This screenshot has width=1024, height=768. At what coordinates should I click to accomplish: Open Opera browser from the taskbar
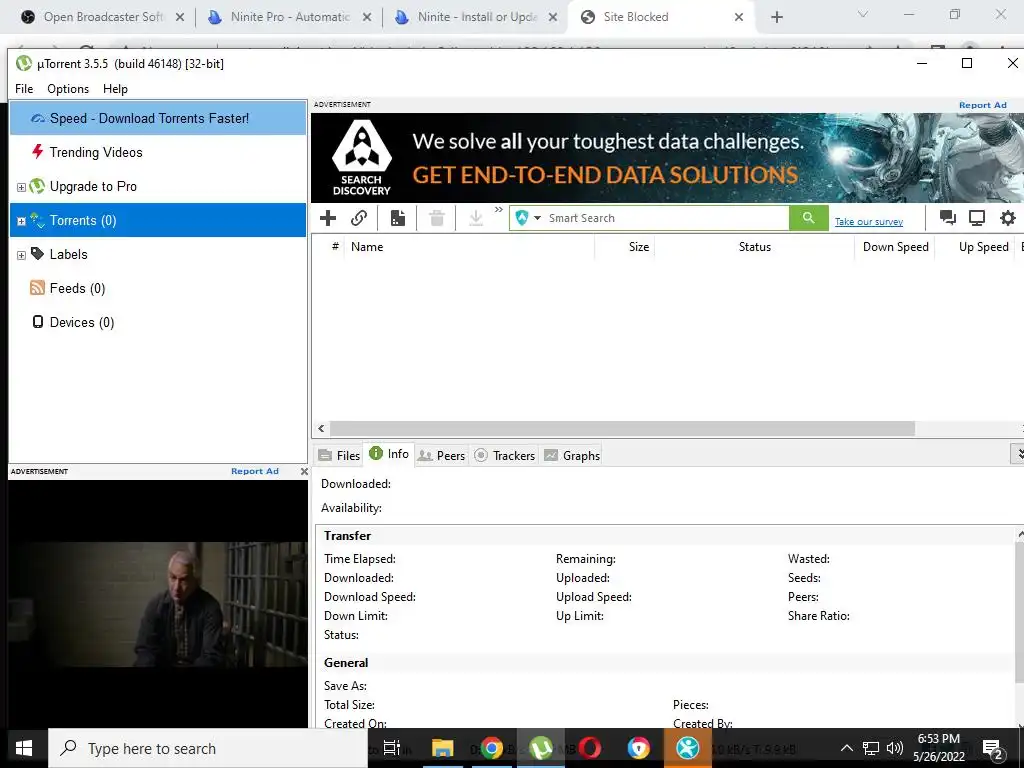point(590,748)
